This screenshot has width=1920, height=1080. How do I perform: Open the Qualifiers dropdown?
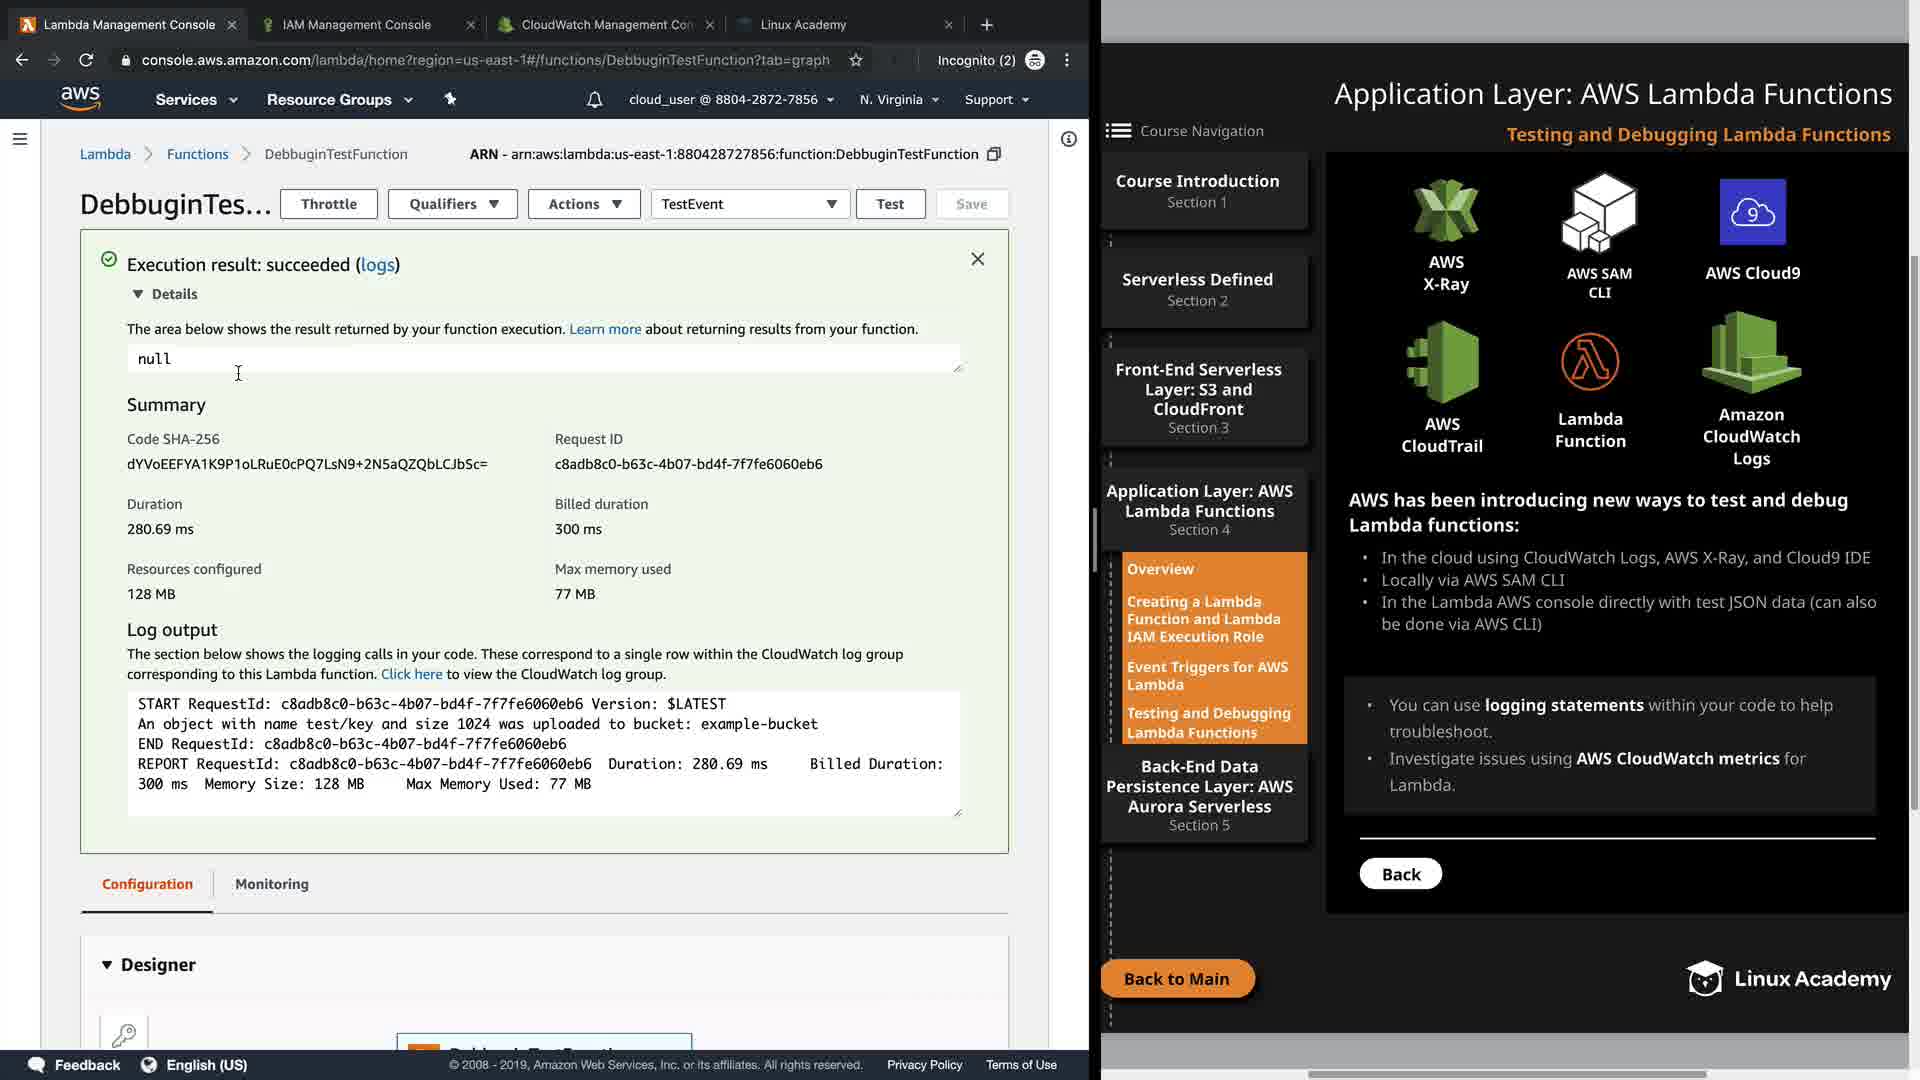pyautogui.click(x=453, y=204)
